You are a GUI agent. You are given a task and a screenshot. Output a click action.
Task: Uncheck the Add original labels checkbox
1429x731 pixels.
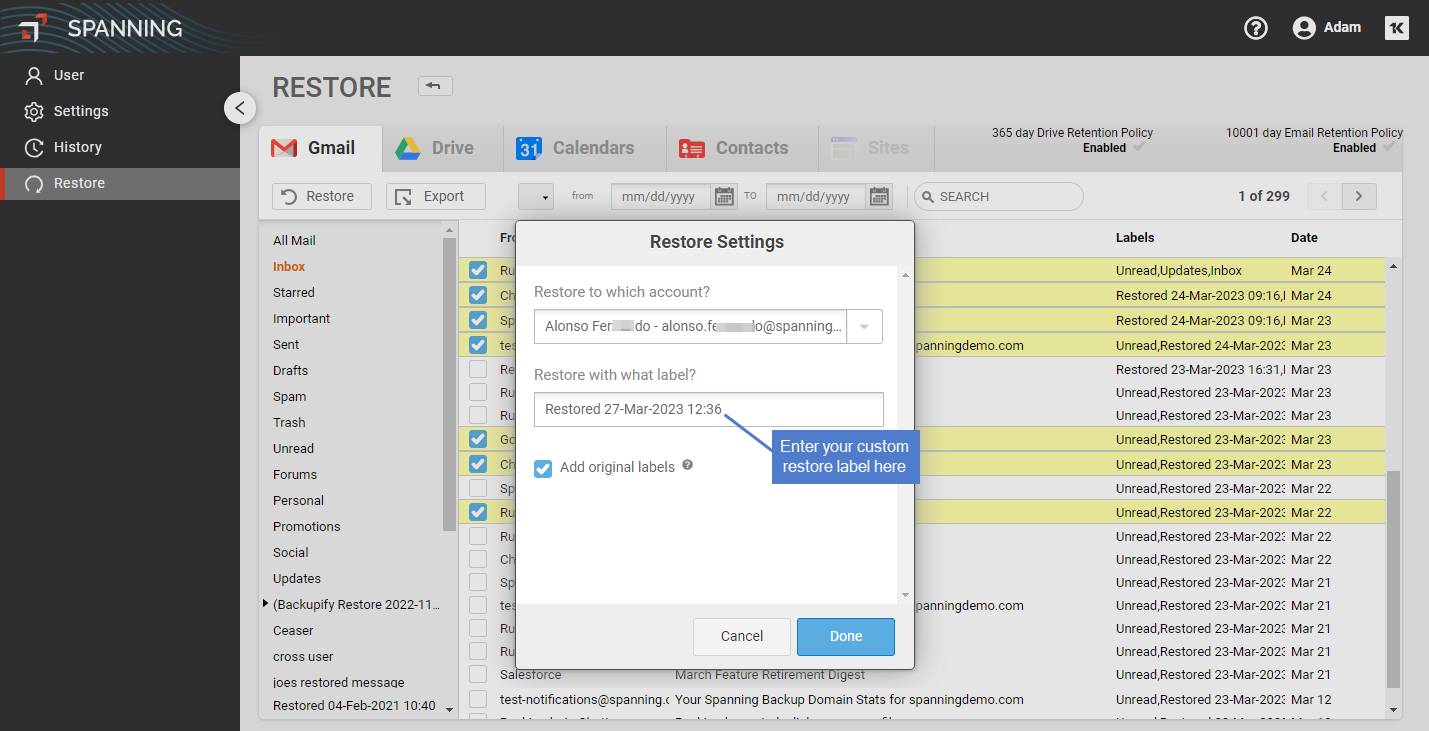click(x=543, y=468)
